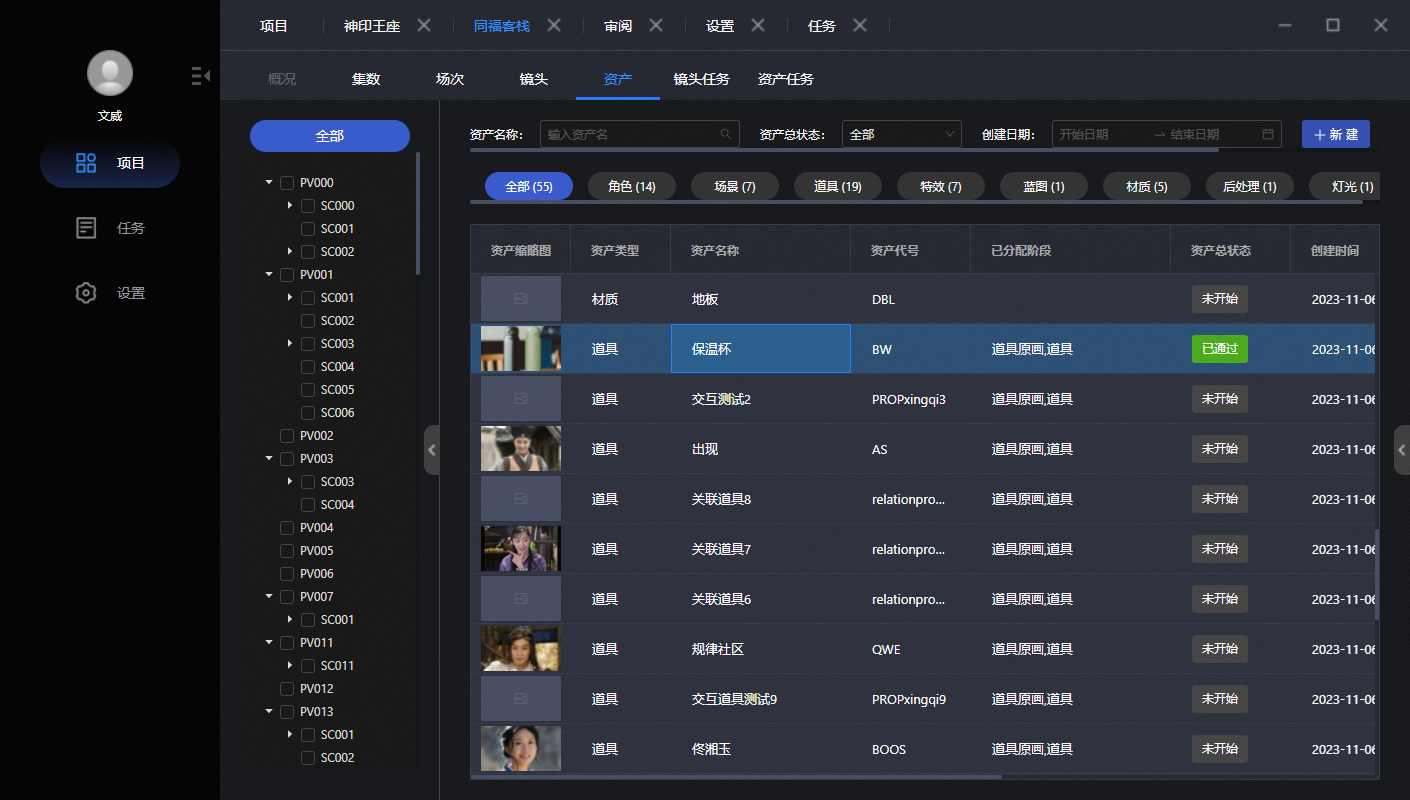Check the PV005 checkbox
The height and width of the screenshot is (800, 1410).
click(287, 551)
